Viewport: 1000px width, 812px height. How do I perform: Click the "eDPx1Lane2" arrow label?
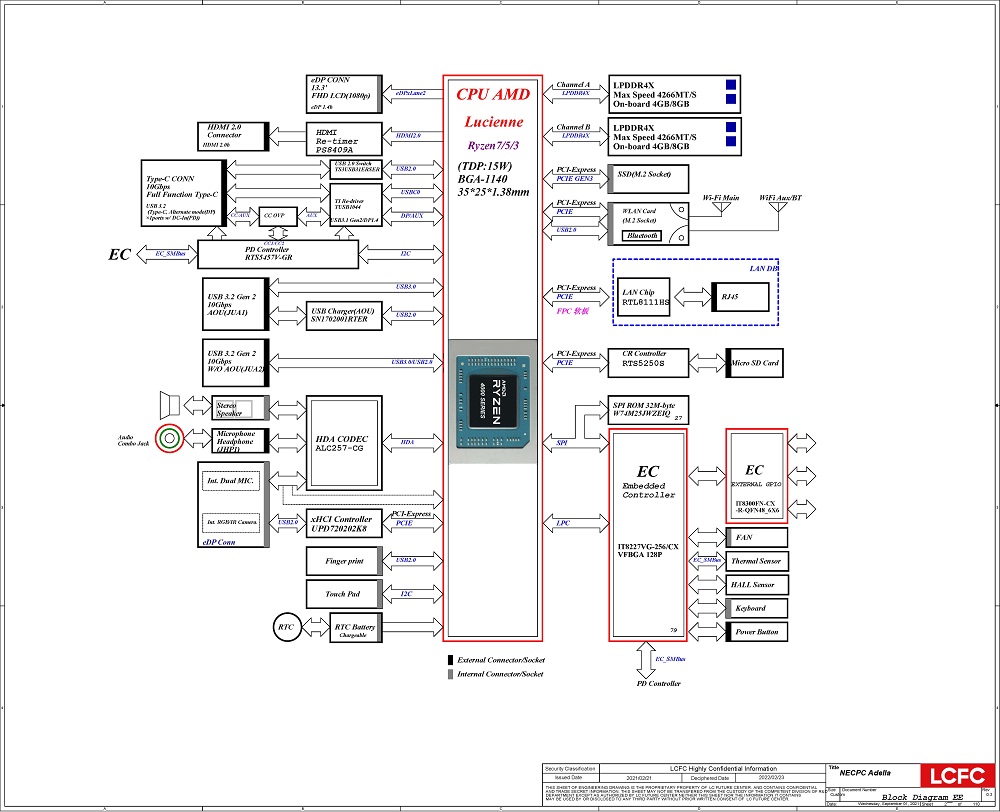410,94
